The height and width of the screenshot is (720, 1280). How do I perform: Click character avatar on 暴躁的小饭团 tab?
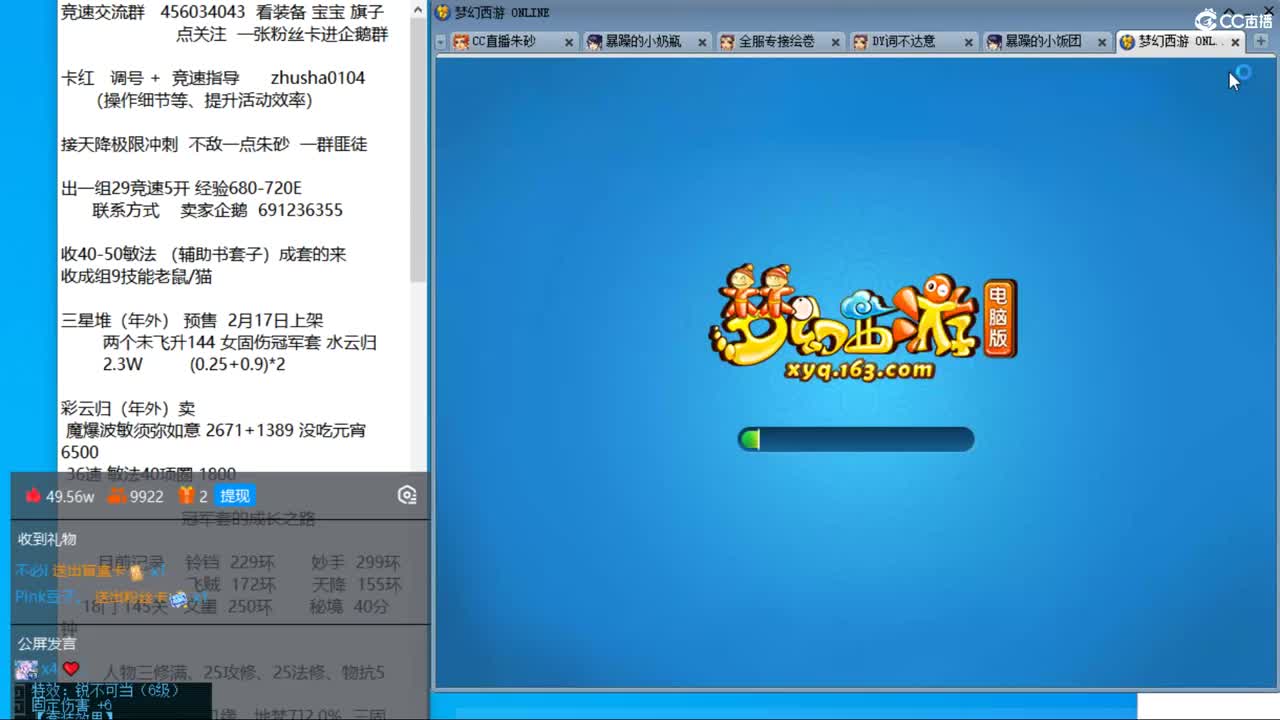tap(993, 42)
